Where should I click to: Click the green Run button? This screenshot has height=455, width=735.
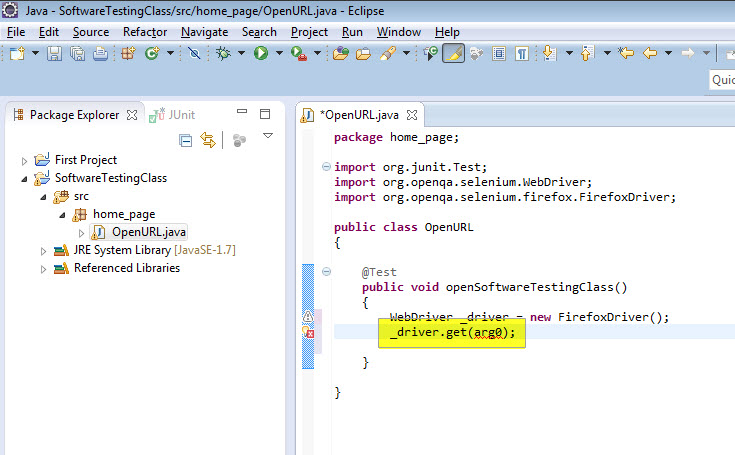(261, 53)
